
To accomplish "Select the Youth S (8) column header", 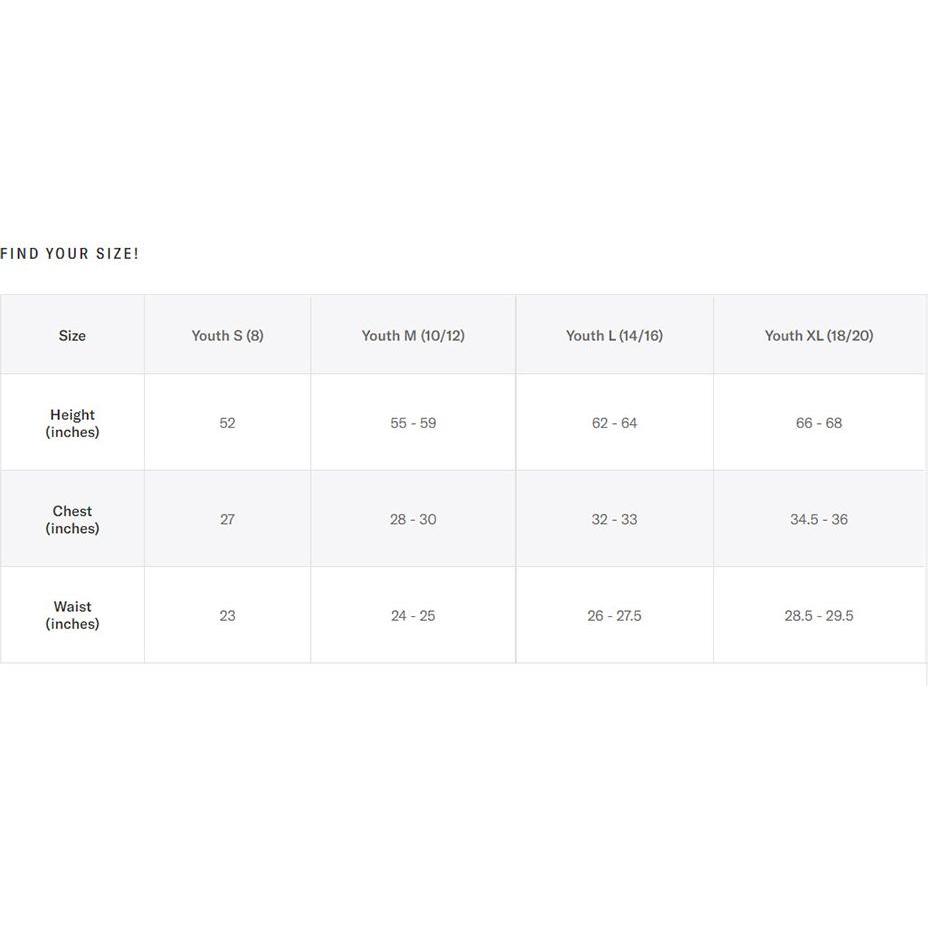I will click(227, 335).
